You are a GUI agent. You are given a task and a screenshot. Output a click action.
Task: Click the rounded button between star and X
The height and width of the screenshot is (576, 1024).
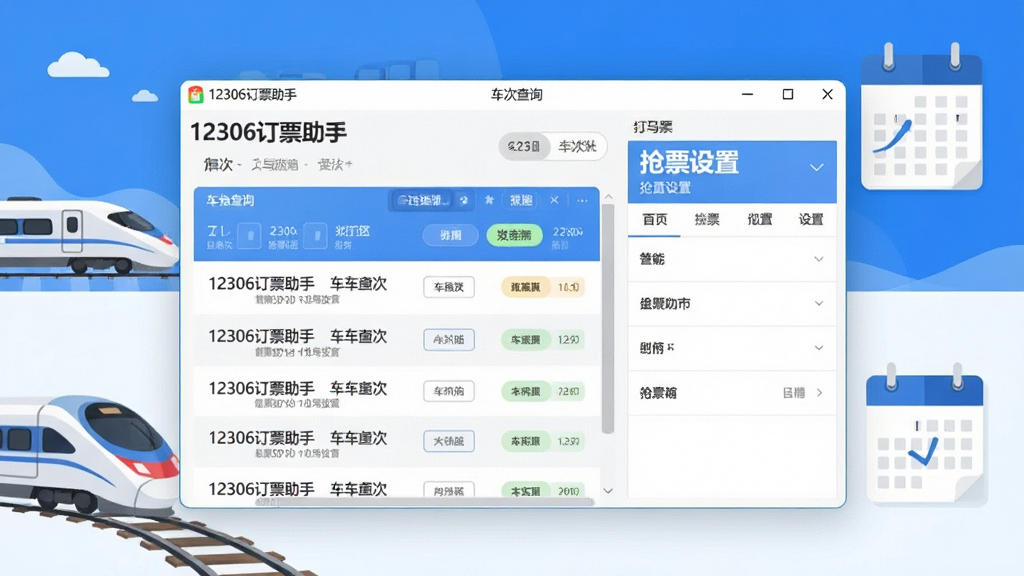(x=520, y=200)
